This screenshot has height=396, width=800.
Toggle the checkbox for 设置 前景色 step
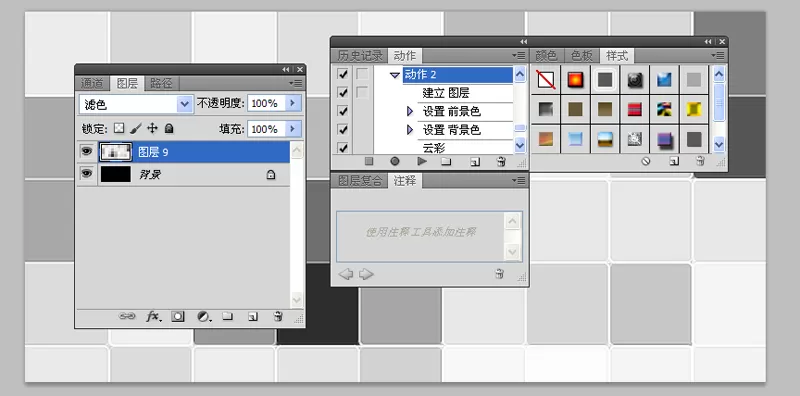click(343, 111)
